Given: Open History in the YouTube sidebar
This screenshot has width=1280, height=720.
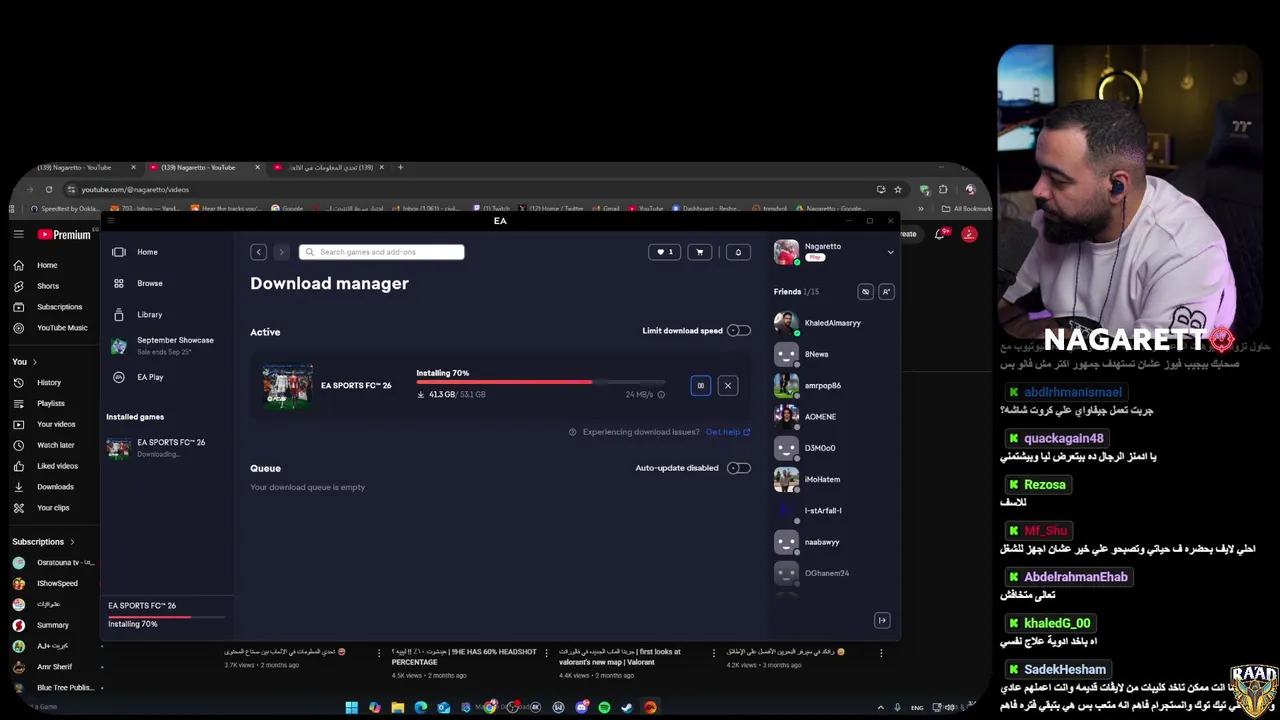Looking at the screenshot, I should 49,382.
